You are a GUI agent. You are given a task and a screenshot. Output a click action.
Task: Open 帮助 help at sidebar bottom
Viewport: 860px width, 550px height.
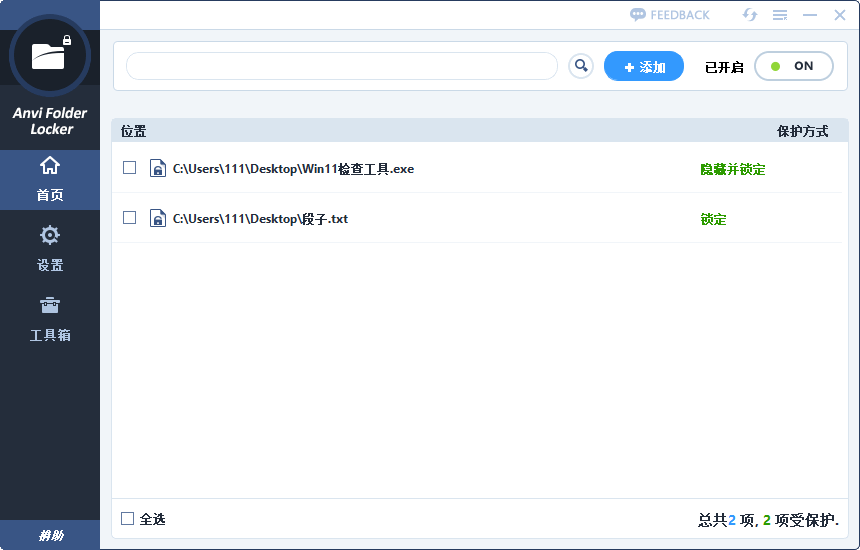click(50, 536)
